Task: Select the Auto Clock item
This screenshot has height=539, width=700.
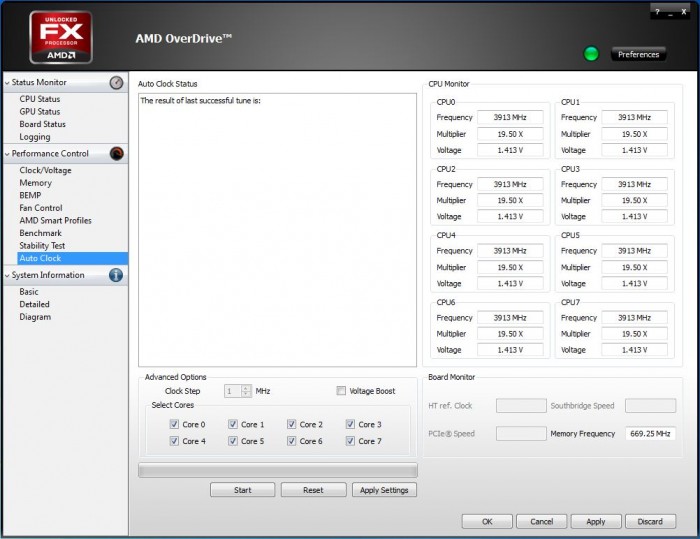Action: pos(72,258)
